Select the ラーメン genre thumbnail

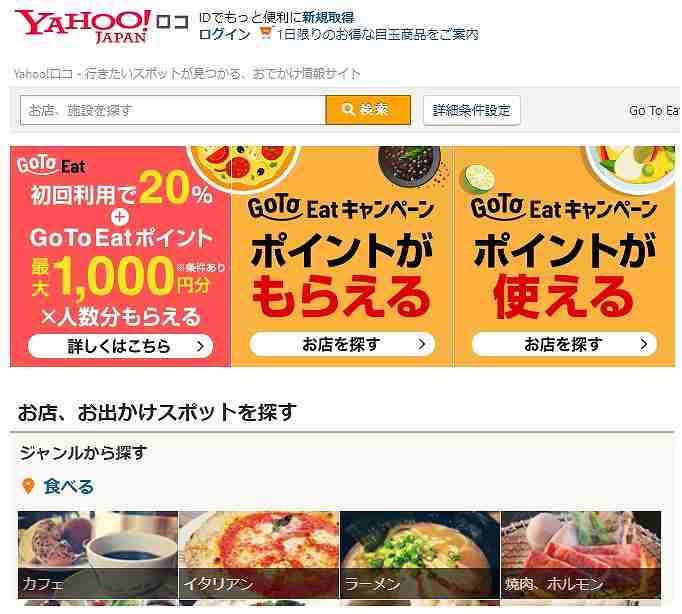420,555
